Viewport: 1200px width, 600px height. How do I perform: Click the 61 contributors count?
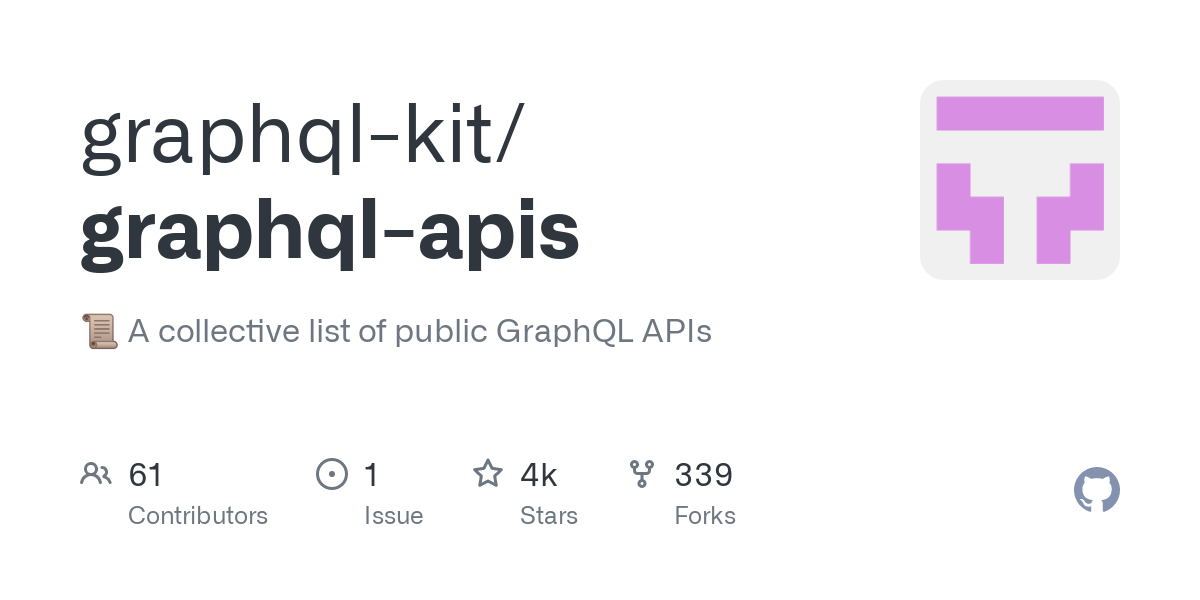pos(146,474)
